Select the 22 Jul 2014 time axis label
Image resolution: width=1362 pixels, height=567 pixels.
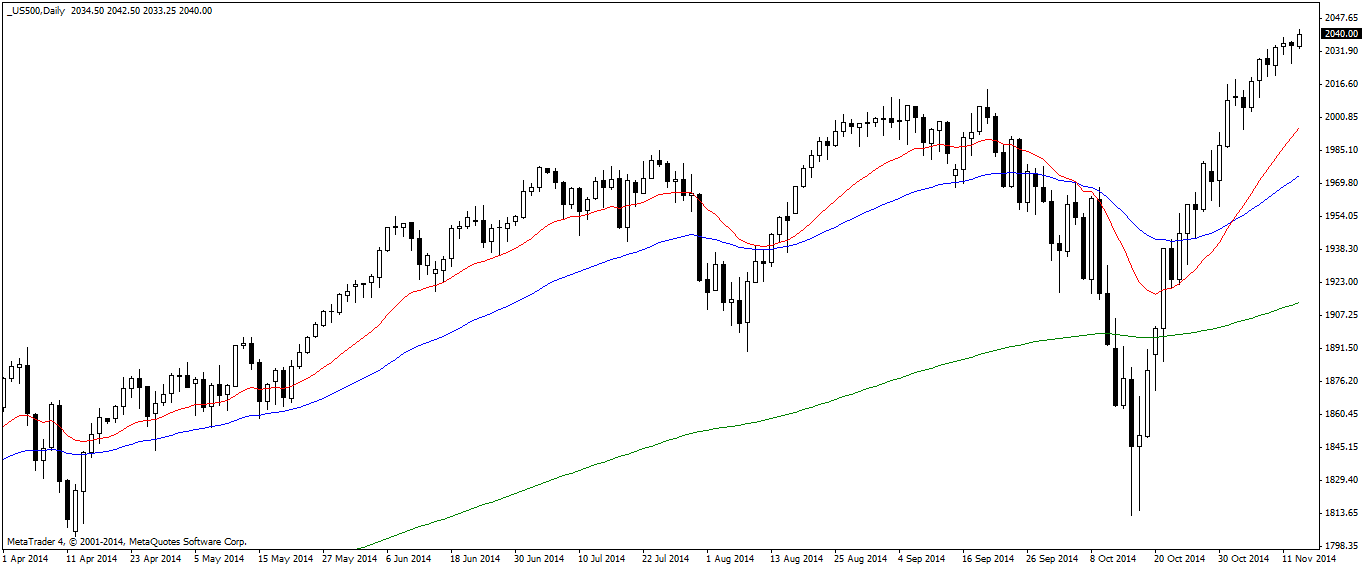tap(666, 559)
